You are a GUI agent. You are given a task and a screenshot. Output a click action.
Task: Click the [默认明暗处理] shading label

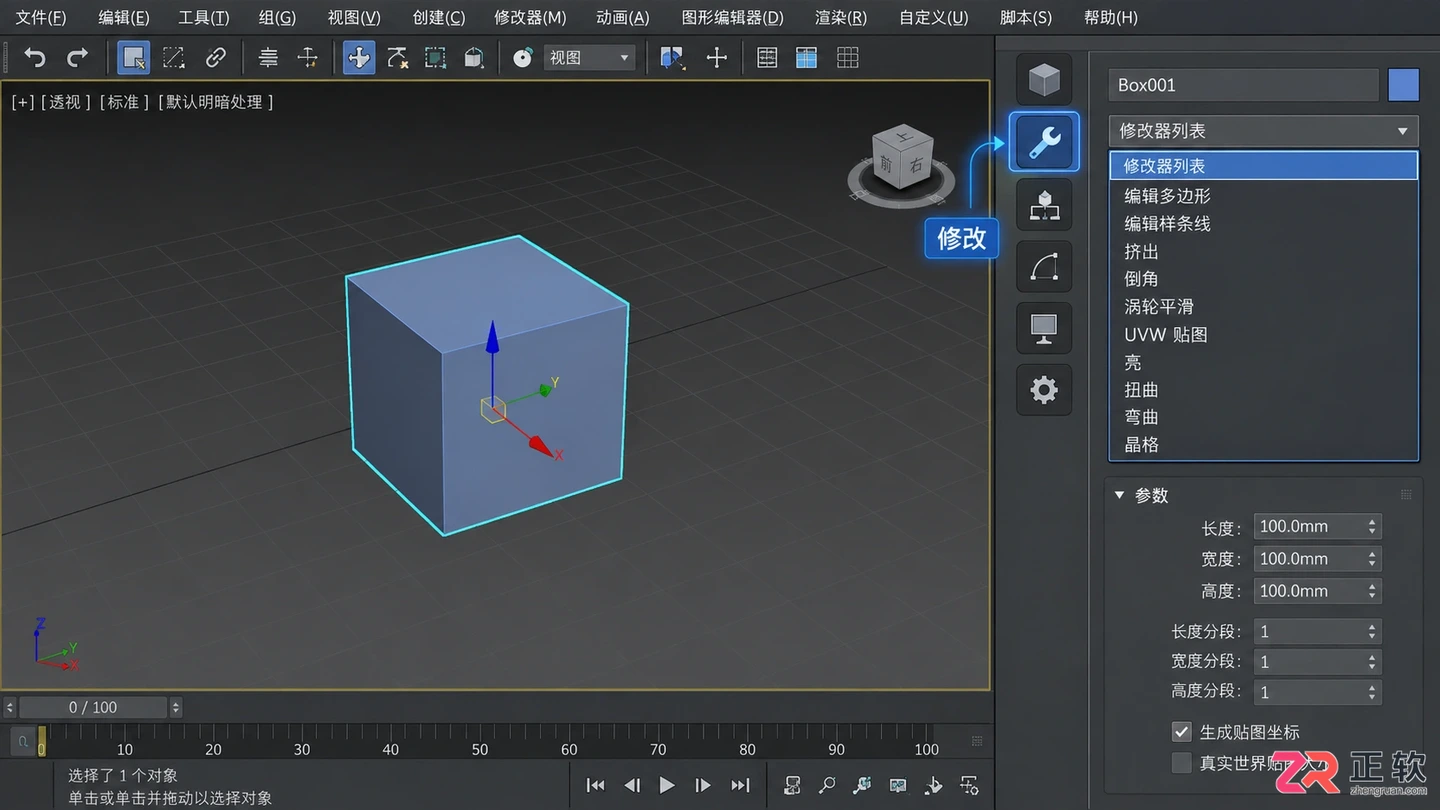click(215, 102)
